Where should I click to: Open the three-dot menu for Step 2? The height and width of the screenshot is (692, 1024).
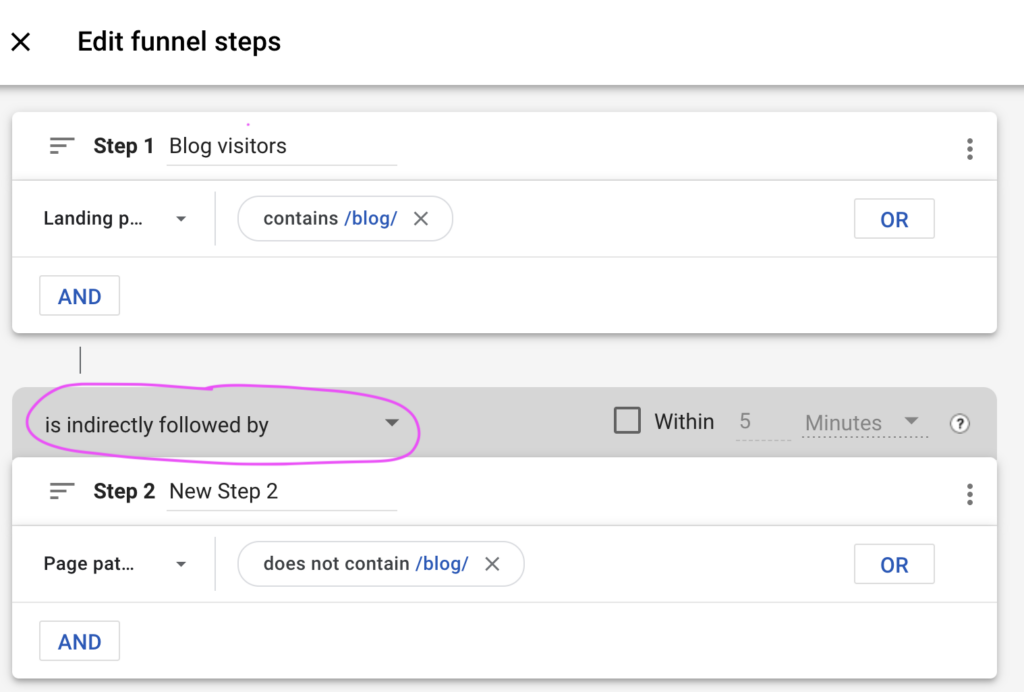[x=969, y=493]
